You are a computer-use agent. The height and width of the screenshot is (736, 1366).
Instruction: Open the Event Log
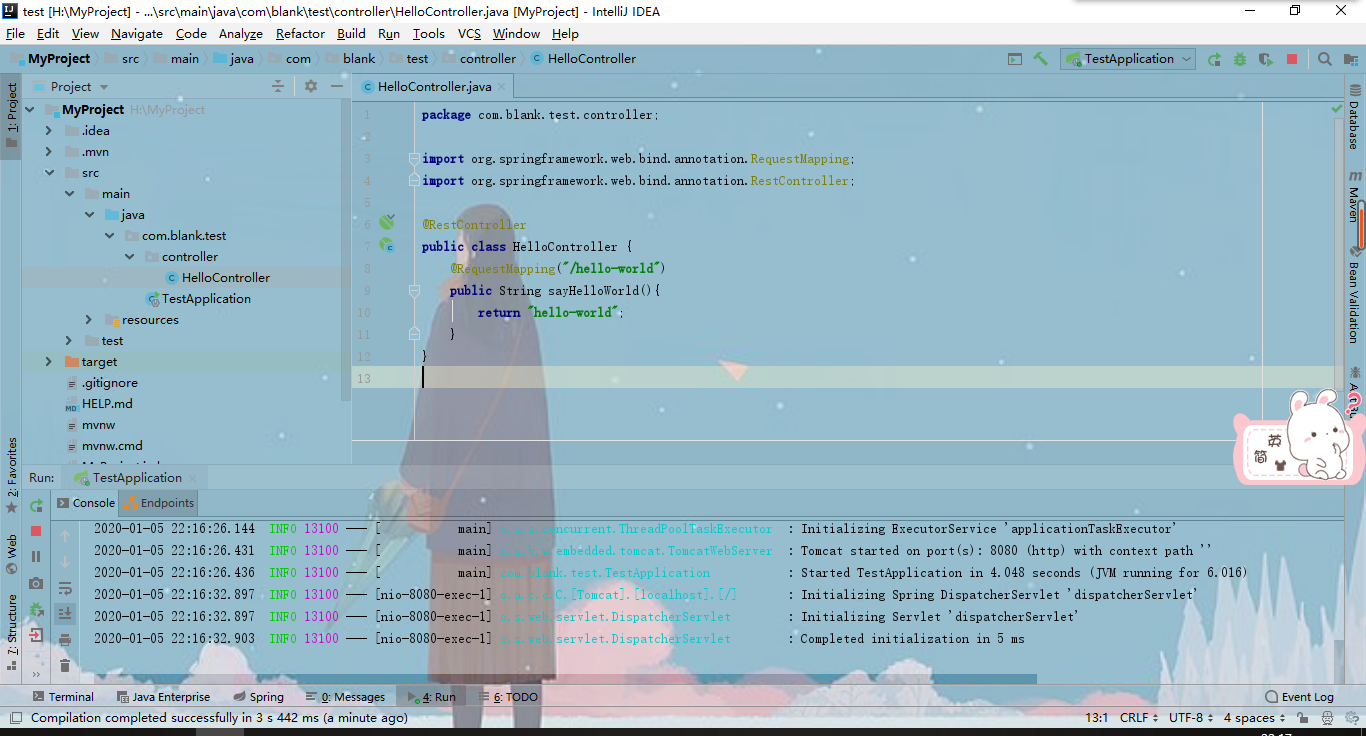[1299, 697]
